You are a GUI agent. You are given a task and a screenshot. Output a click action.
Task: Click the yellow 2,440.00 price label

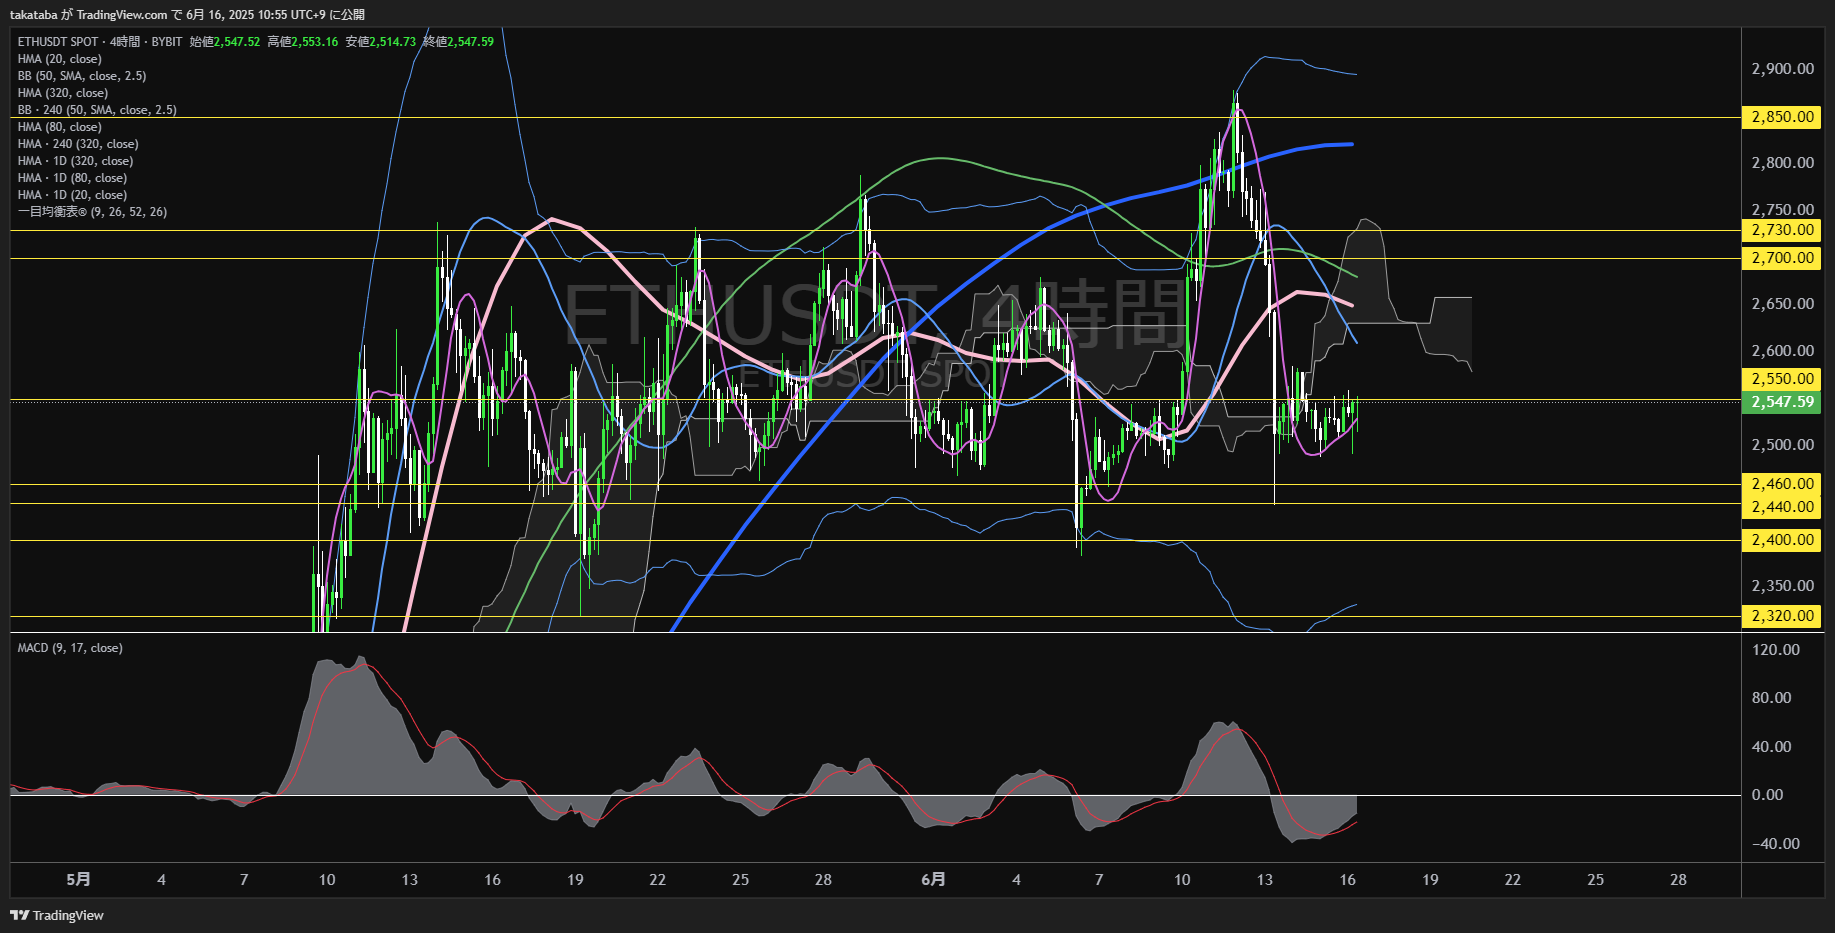1783,507
